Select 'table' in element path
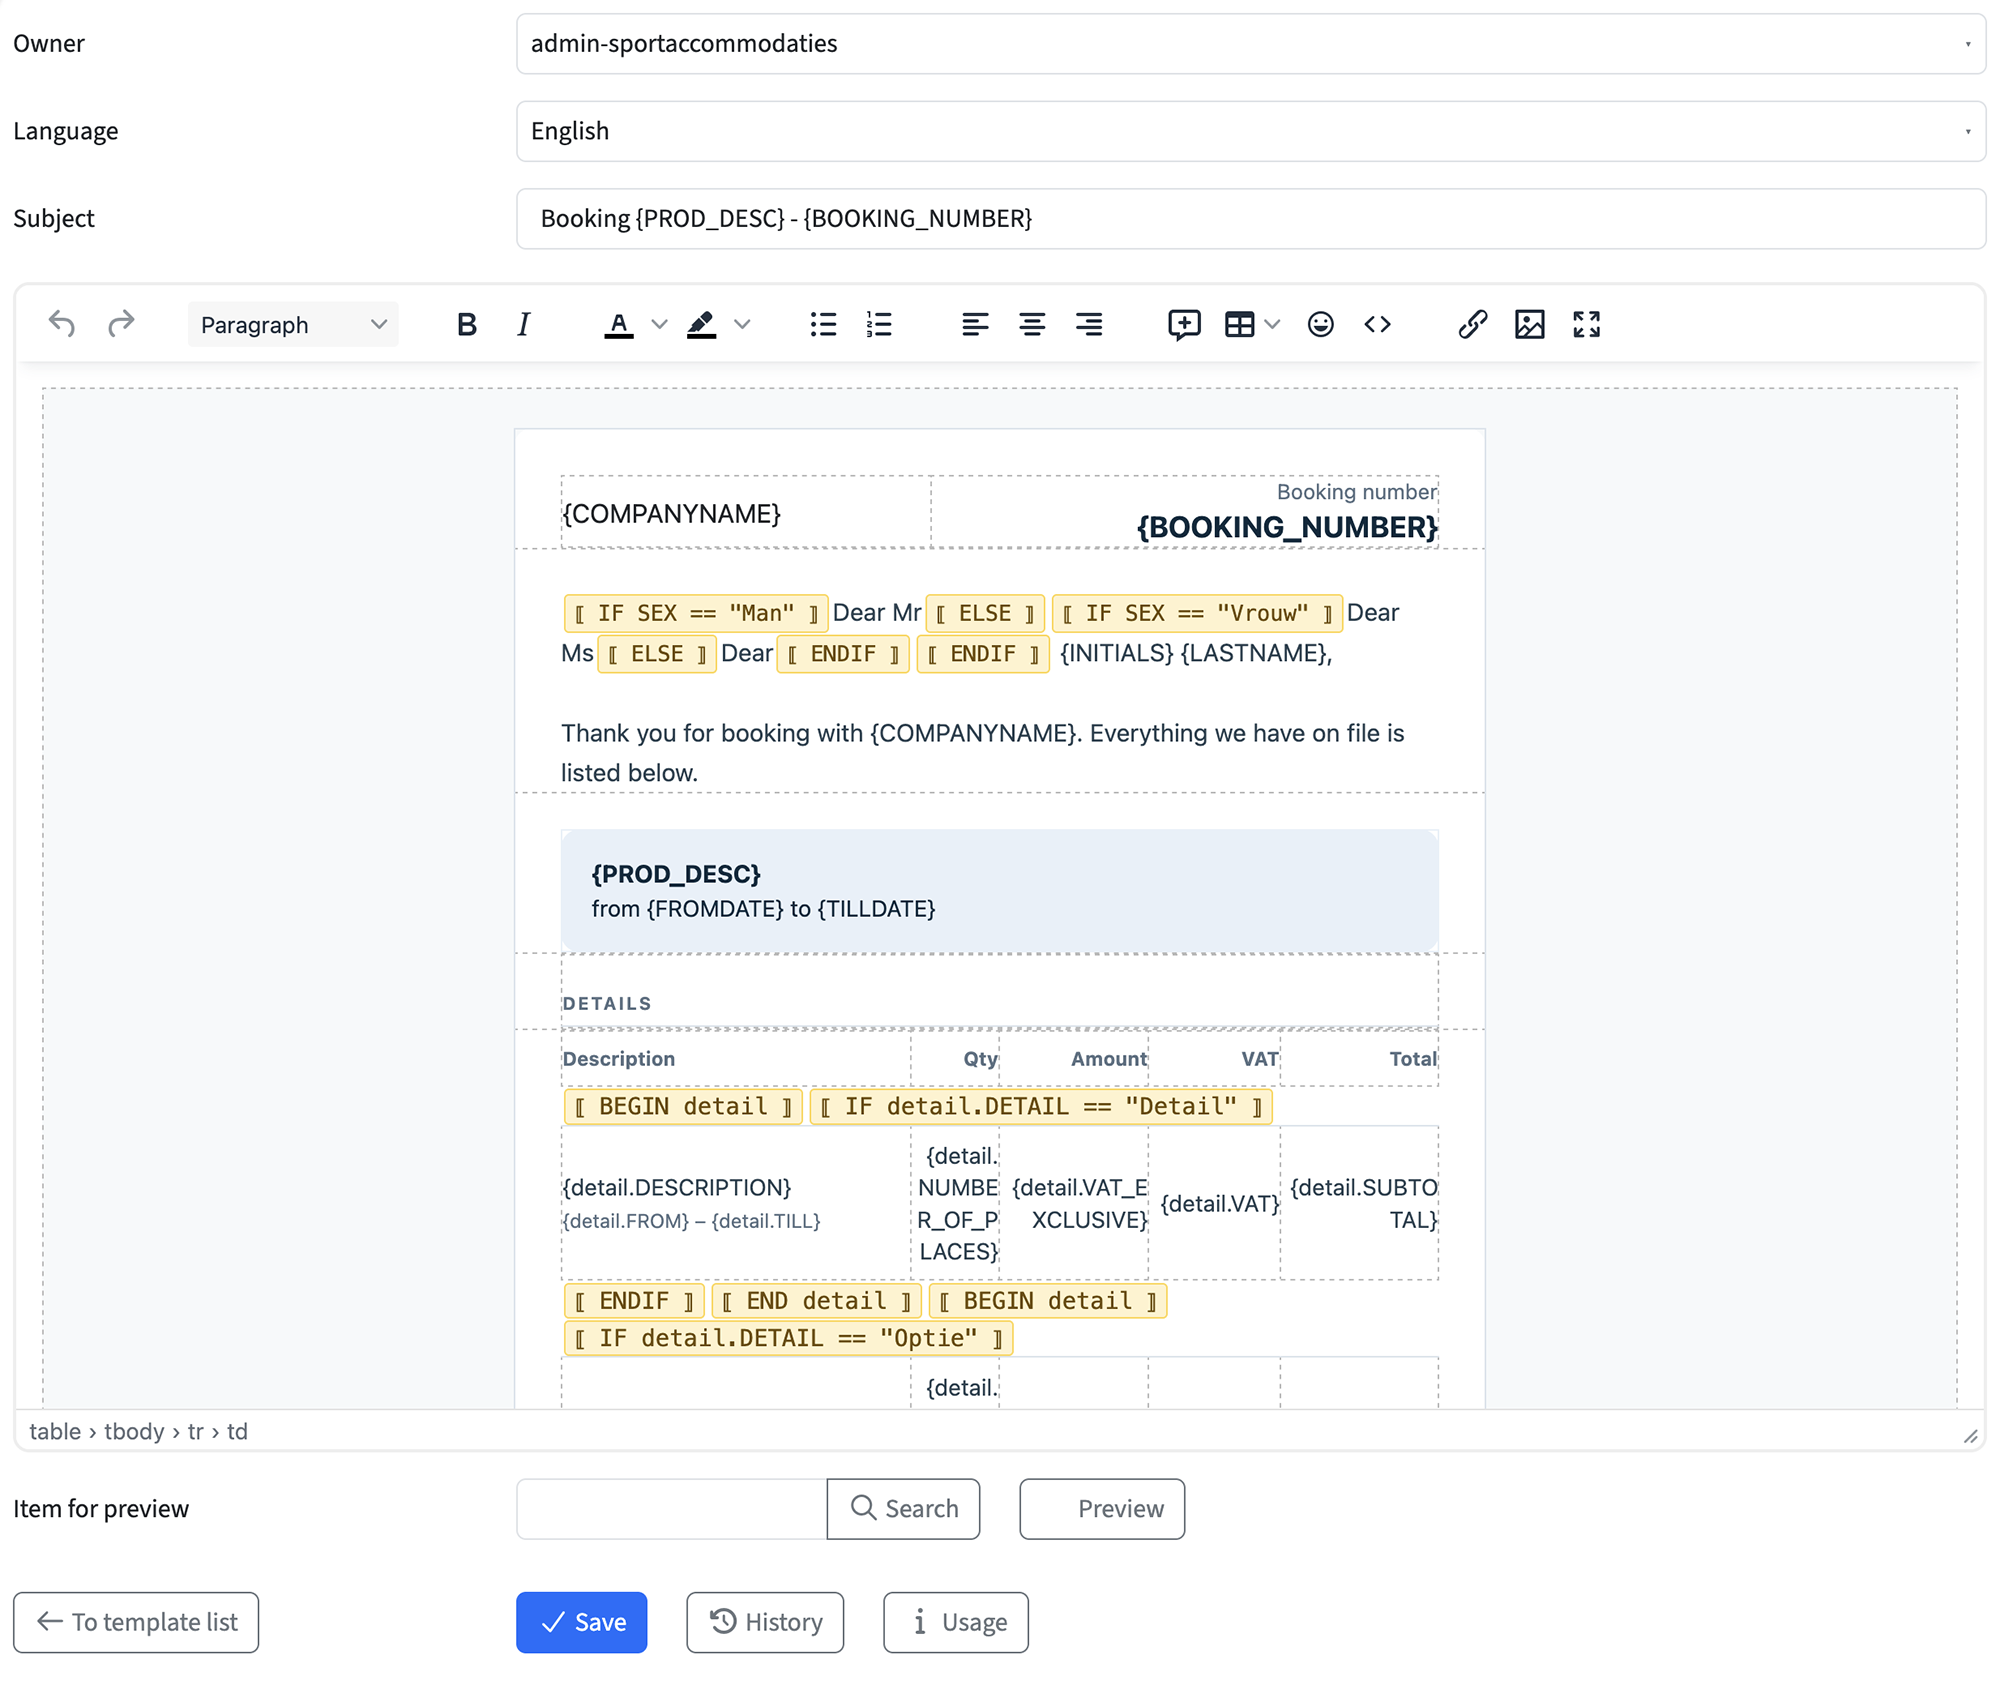Viewport: 2000px width, 1685px height. [55, 1431]
